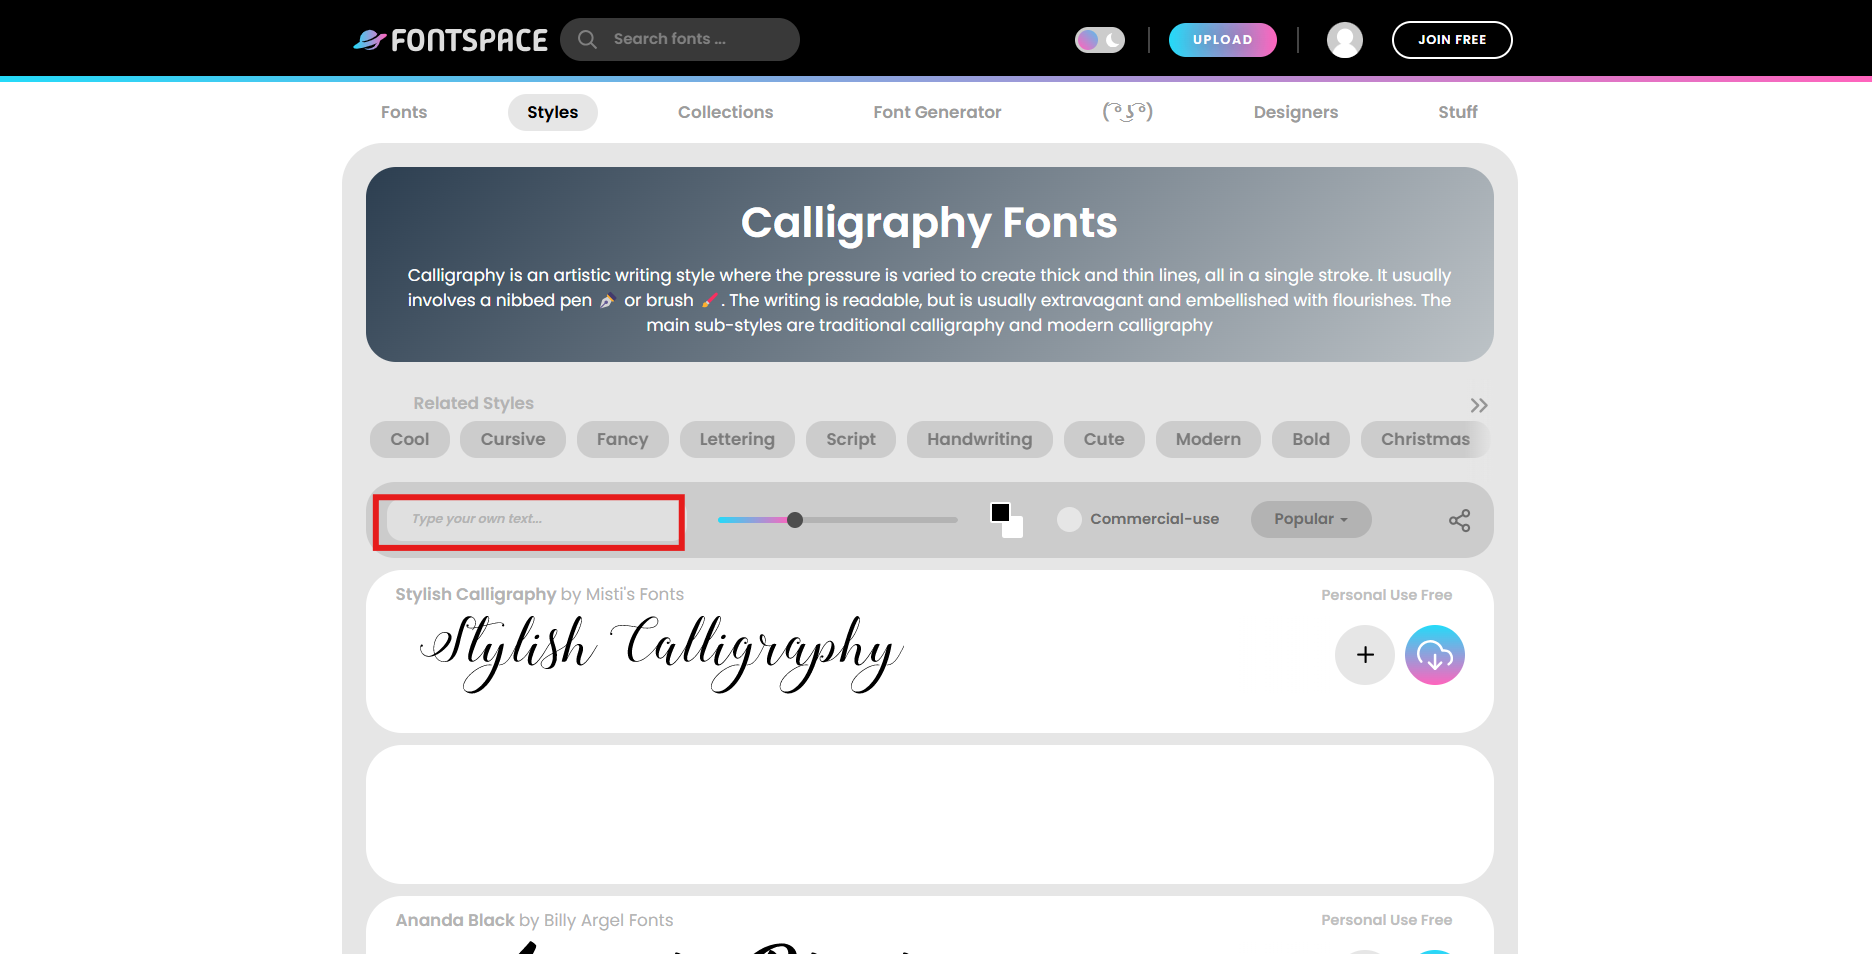Viewport: 1872px width, 954px height.
Task: Open the Popular sort dropdown
Action: coord(1310,519)
